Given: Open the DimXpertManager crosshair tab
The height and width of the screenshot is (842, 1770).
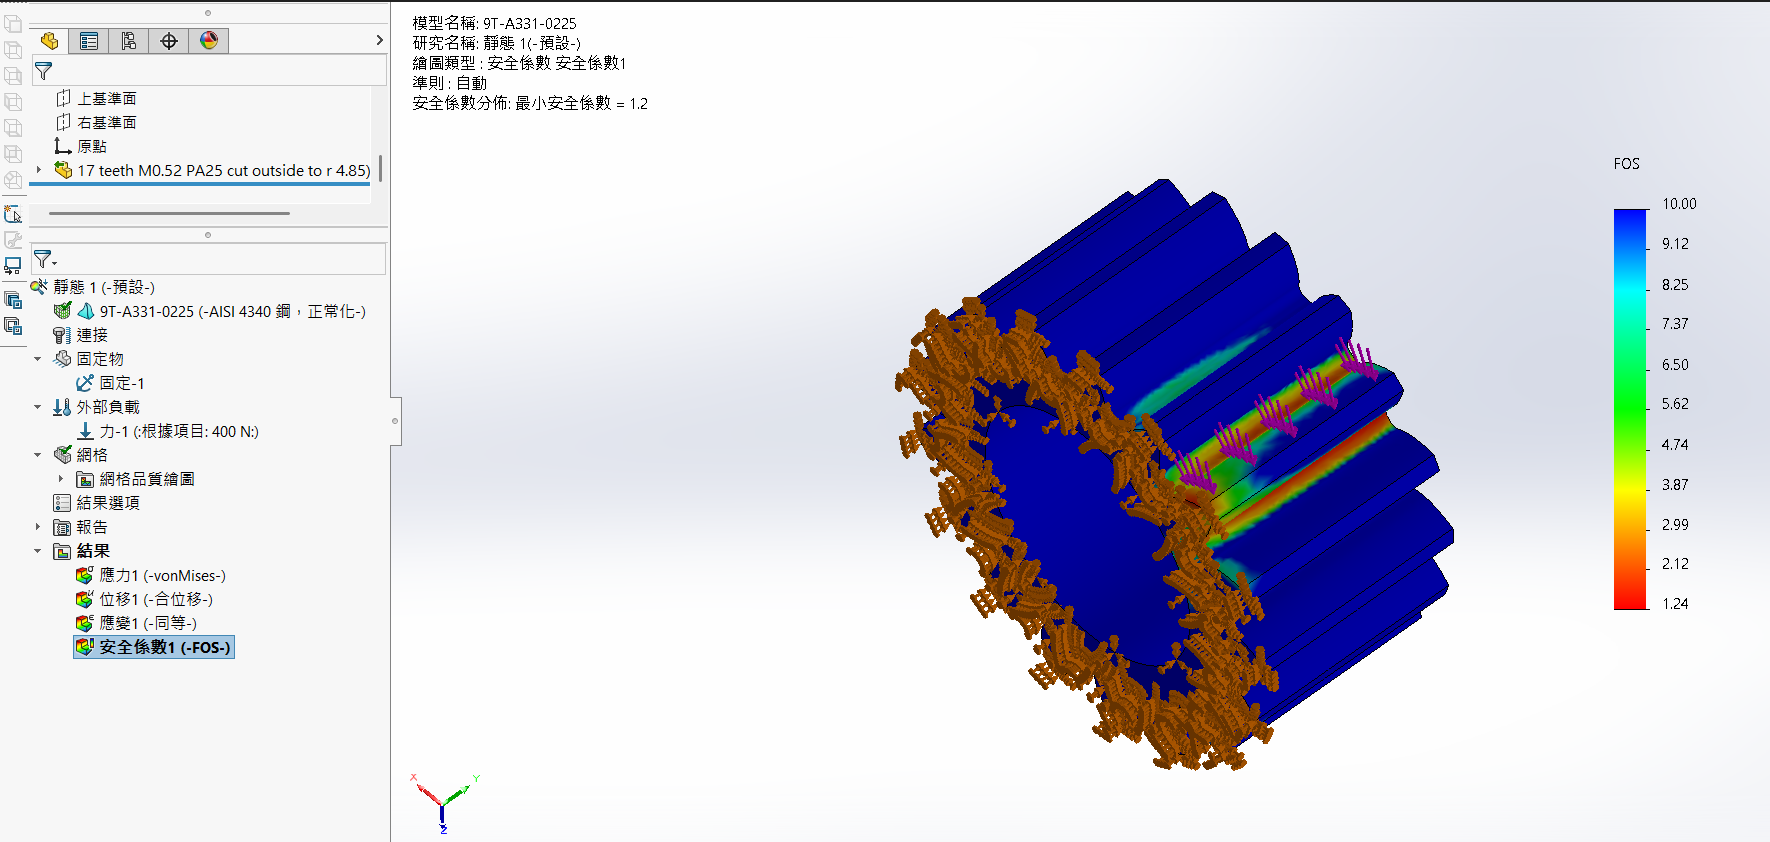Looking at the screenshot, I should (x=169, y=41).
